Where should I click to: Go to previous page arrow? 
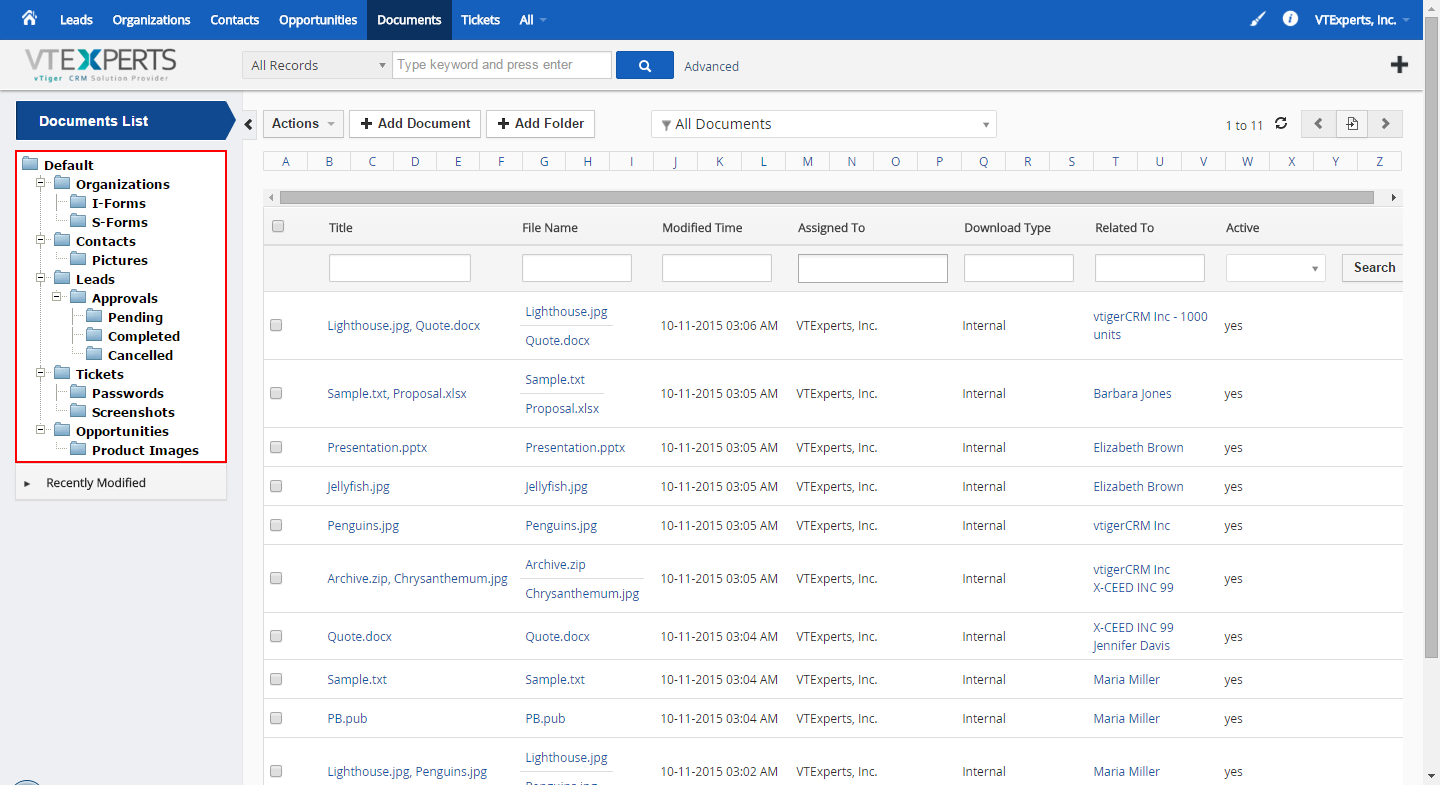(x=1318, y=124)
